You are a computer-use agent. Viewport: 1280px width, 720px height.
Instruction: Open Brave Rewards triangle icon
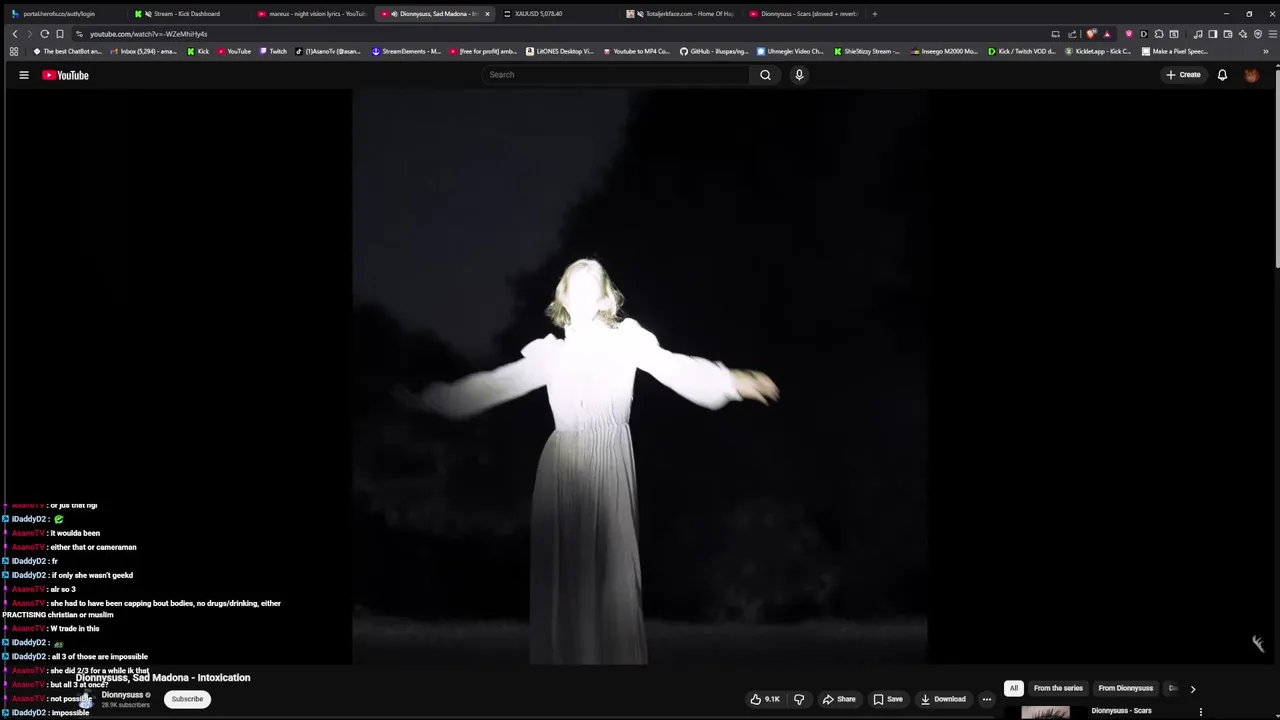[1107, 34]
